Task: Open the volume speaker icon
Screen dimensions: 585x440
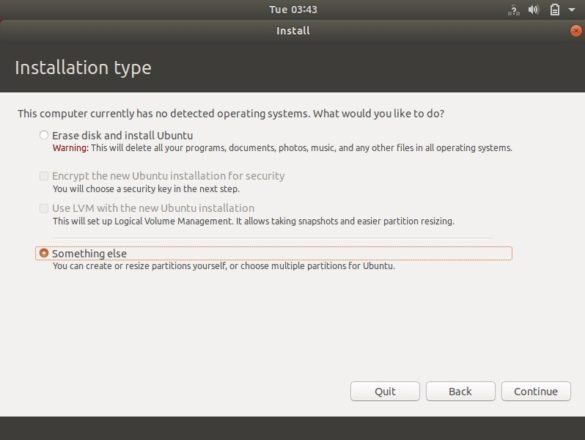Action: (x=534, y=10)
